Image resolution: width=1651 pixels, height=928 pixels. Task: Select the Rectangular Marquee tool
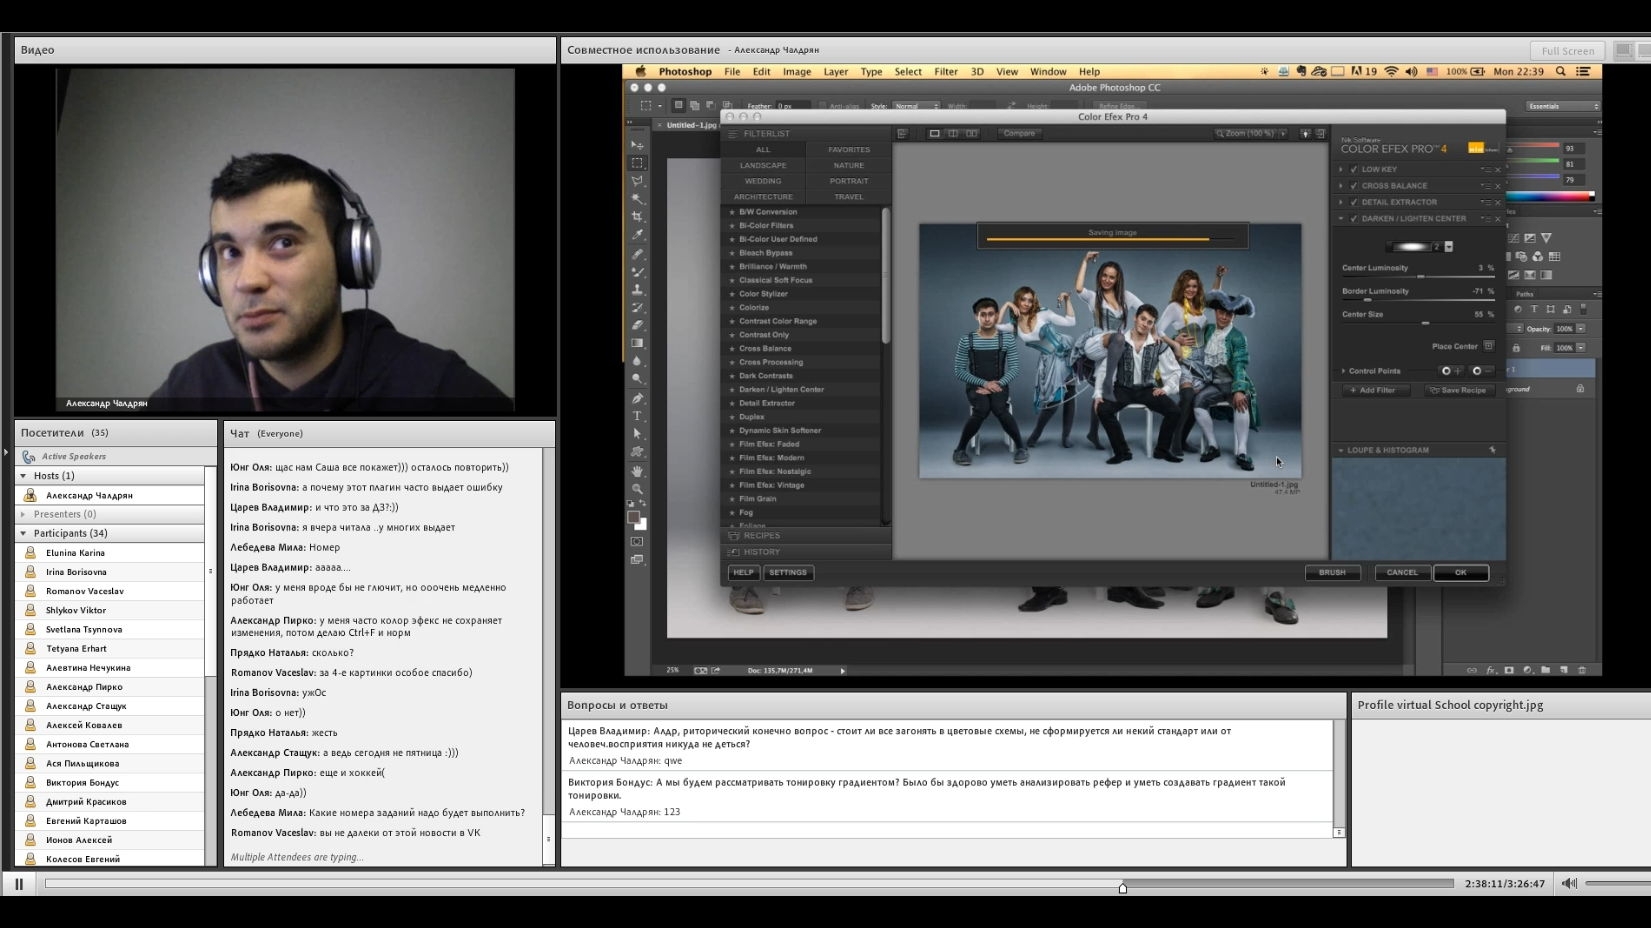coord(637,163)
